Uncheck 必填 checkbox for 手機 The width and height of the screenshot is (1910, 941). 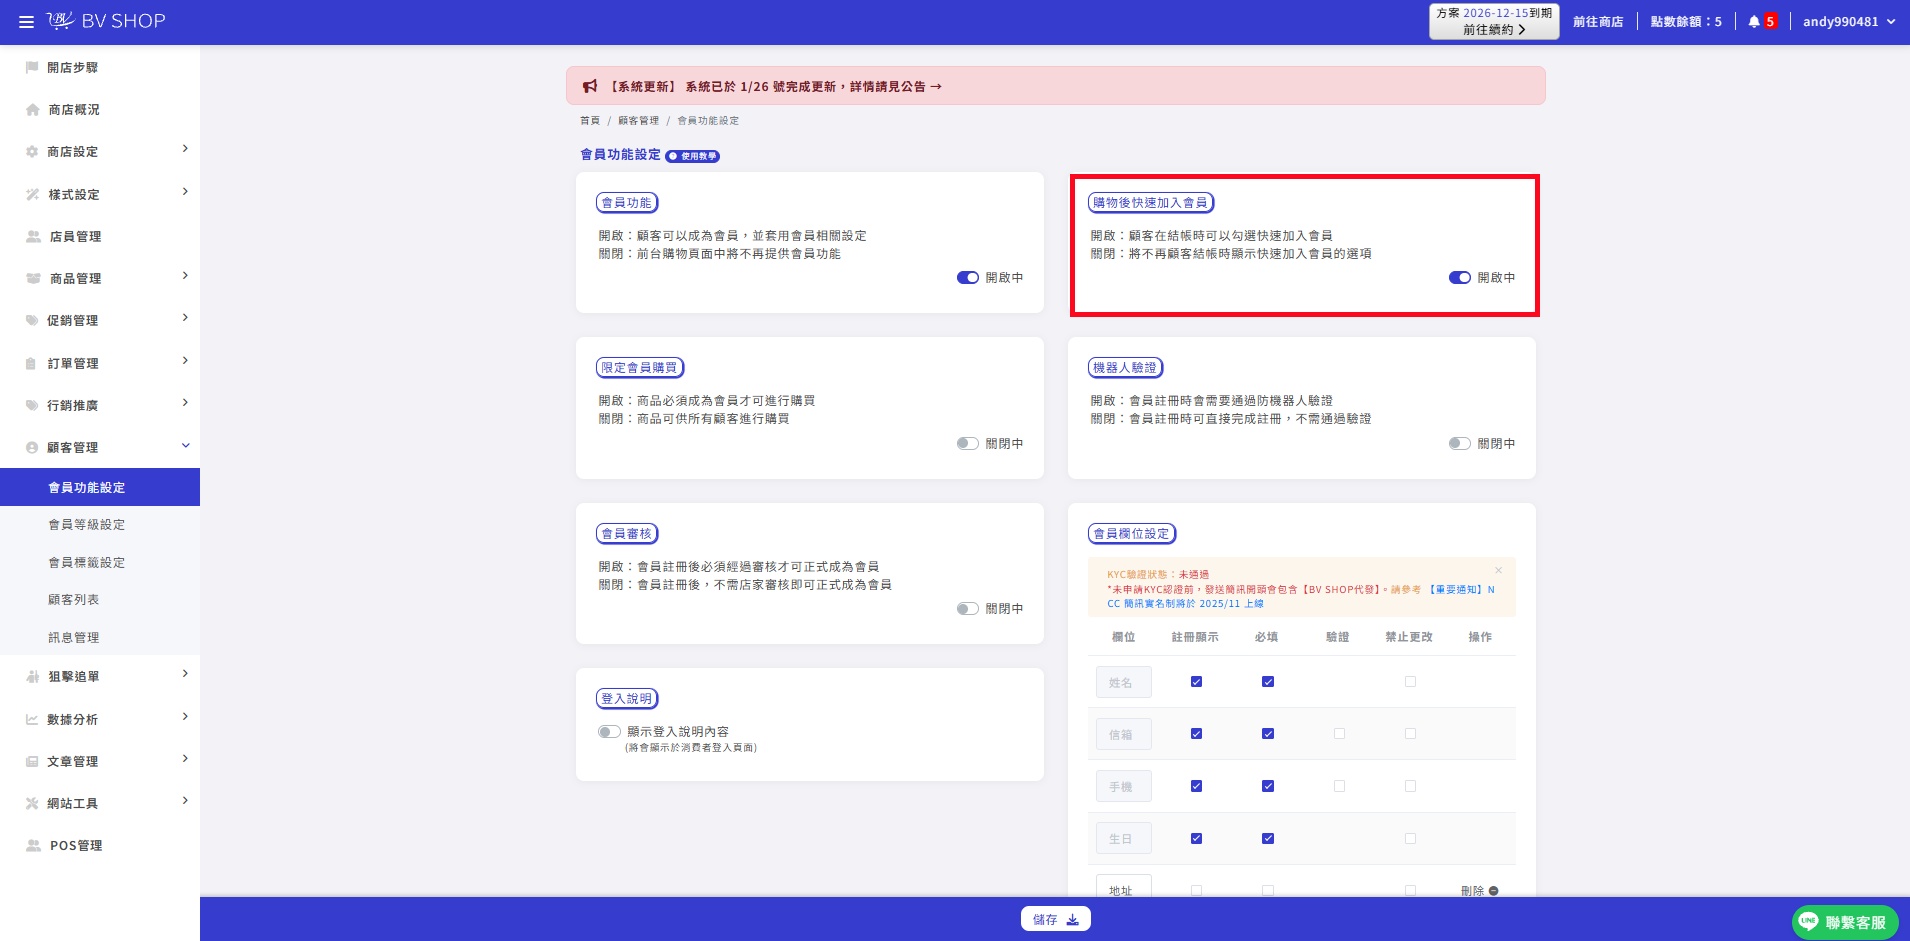1267,786
